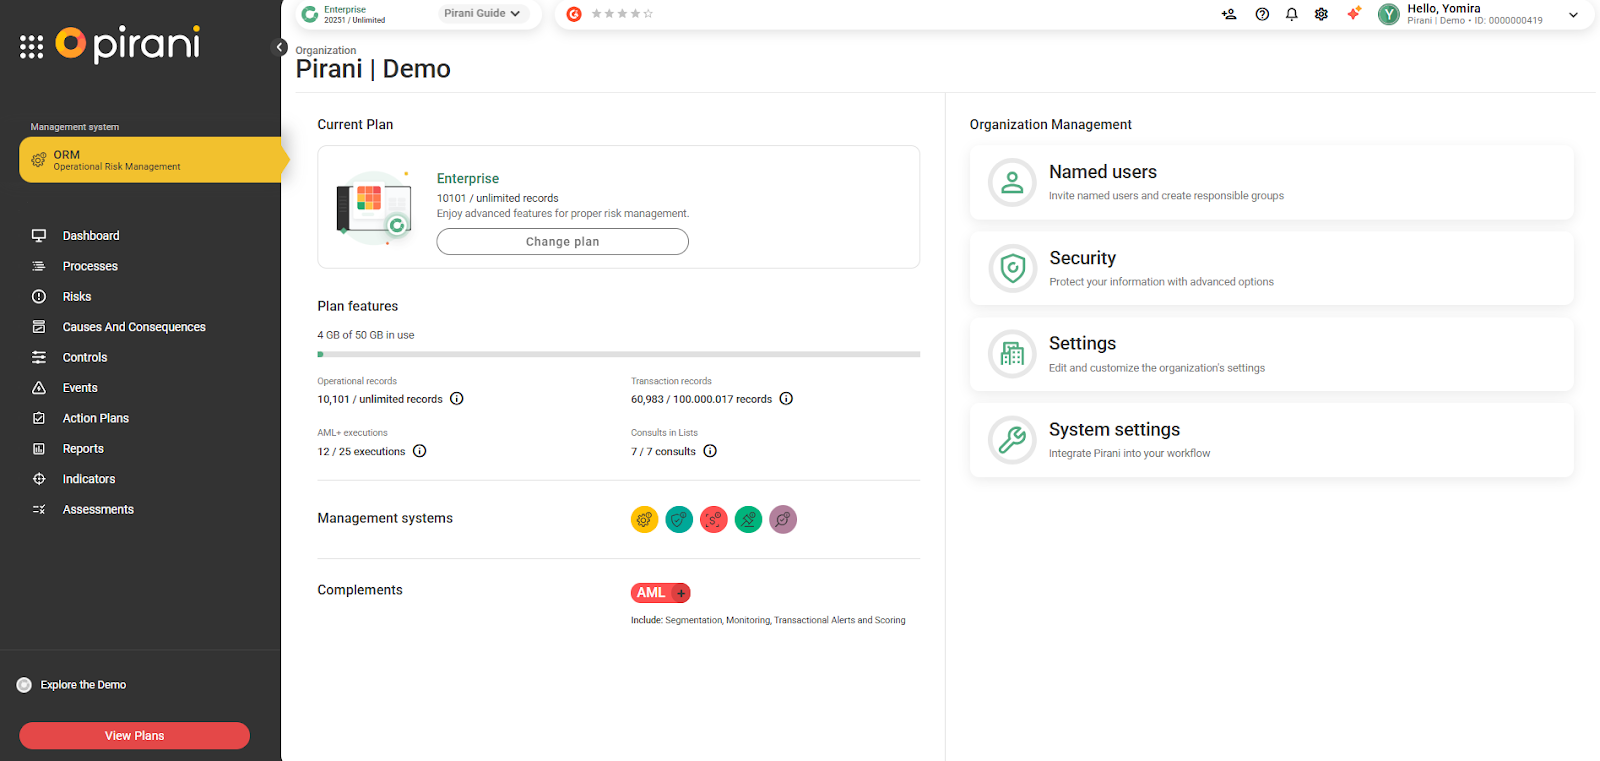Click the storage usage progress bar
Image resolution: width=1600 pixels, height=761 pixels.
tap(618, 354)
